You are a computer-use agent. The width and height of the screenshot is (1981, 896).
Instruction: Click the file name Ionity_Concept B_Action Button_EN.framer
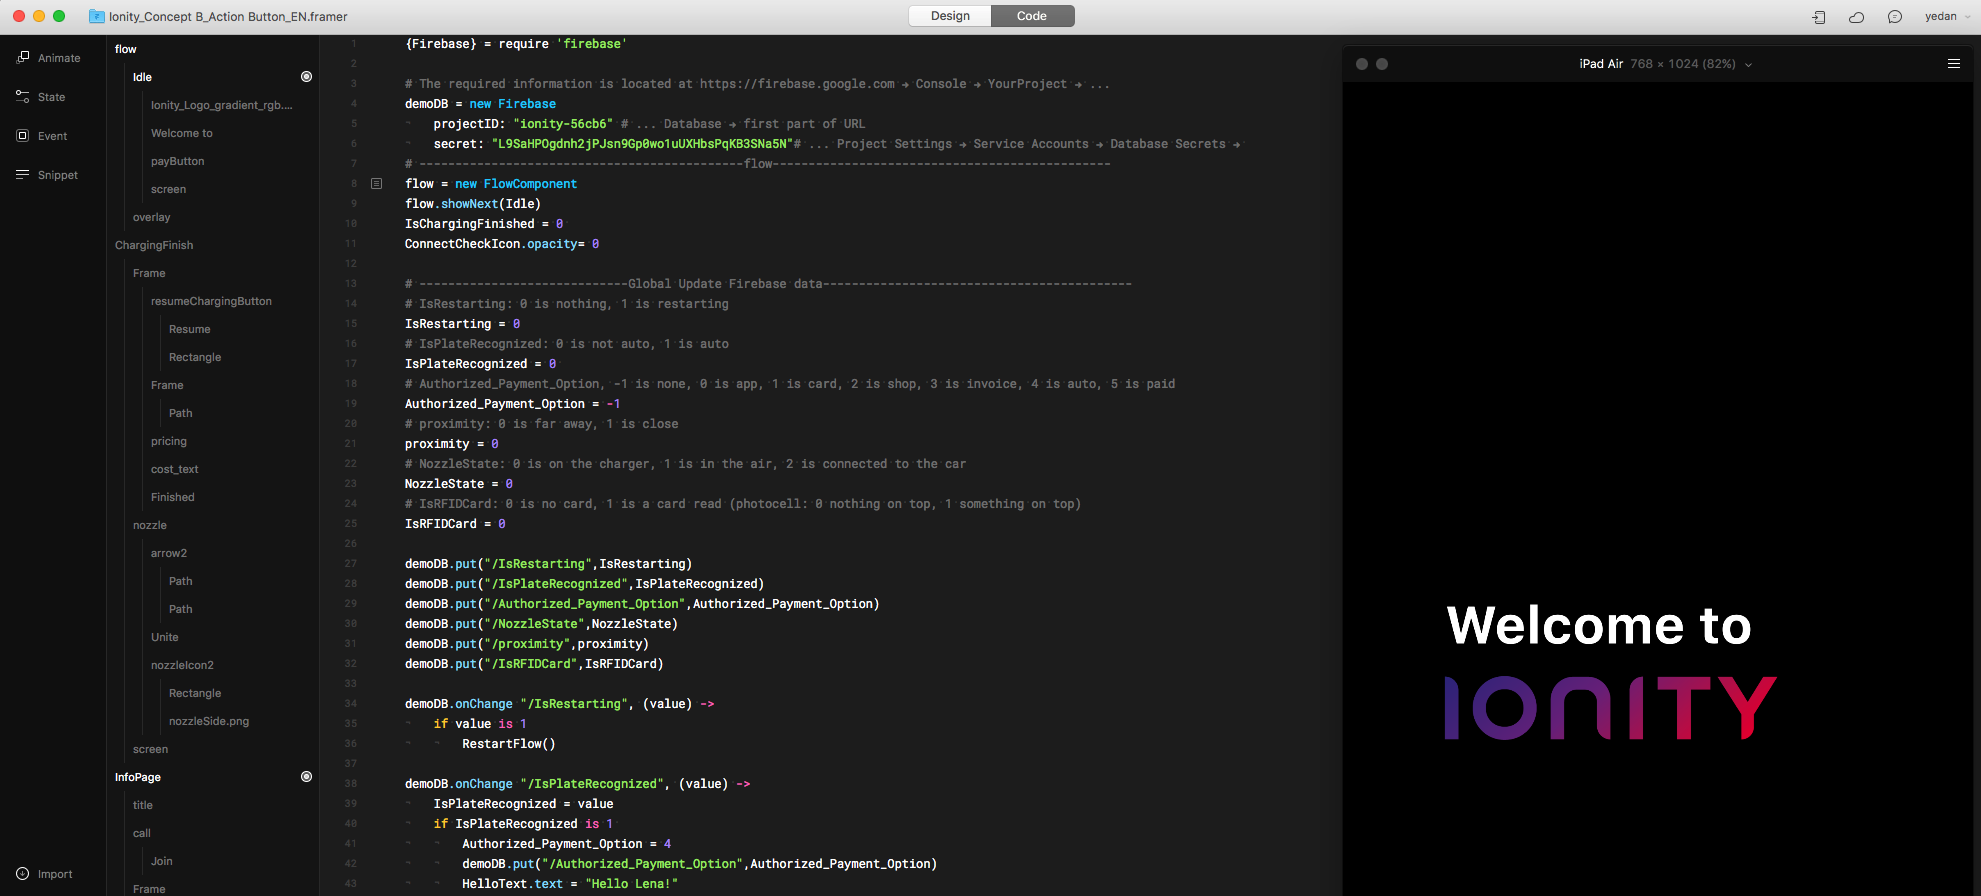[229, 17]
